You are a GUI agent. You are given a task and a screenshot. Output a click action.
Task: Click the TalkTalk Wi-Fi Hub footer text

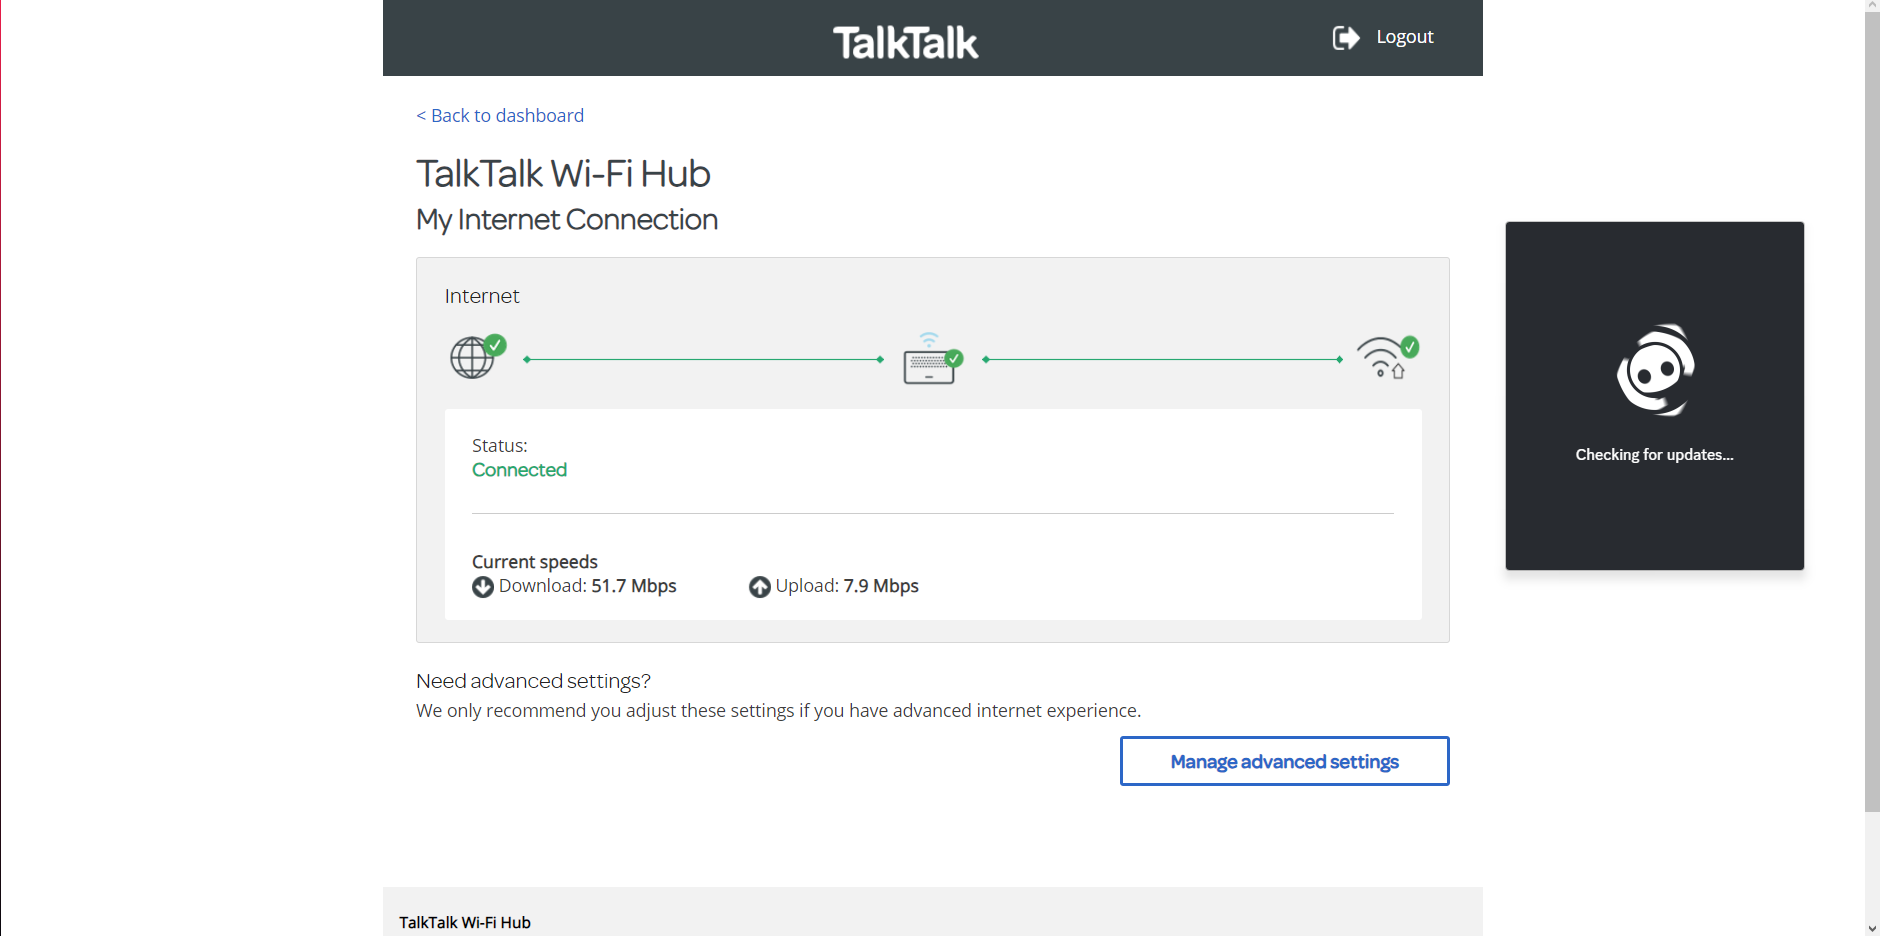click(465, 922)
